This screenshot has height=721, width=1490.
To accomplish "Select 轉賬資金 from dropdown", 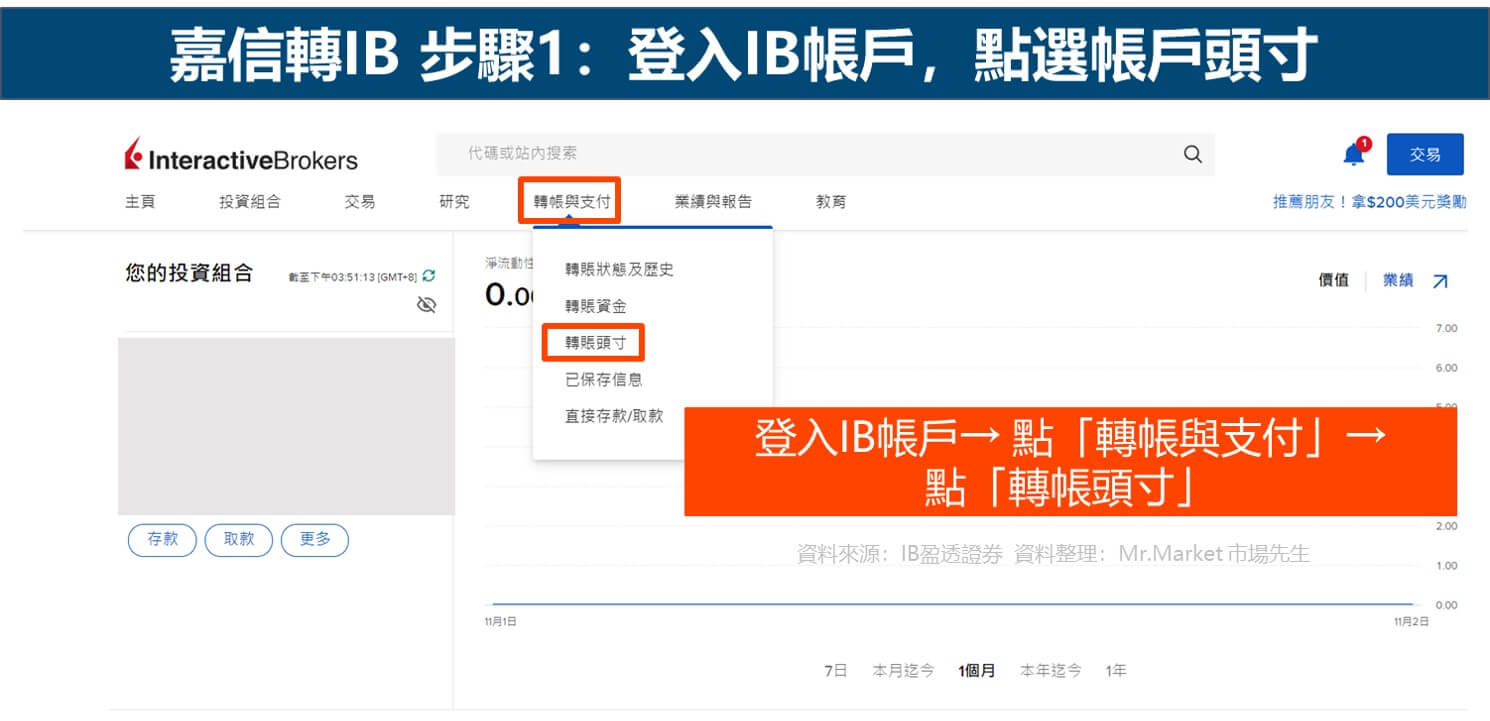I will point(595,307).
